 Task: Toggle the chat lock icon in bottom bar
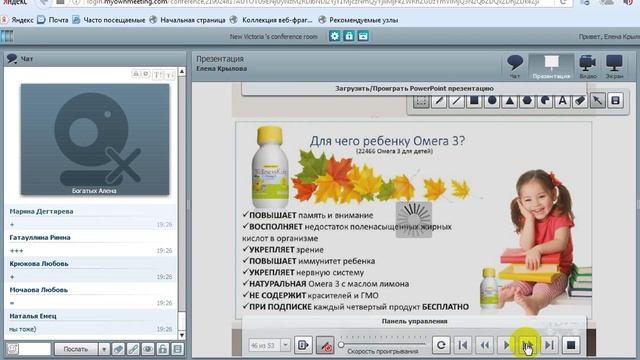[162, 349]
